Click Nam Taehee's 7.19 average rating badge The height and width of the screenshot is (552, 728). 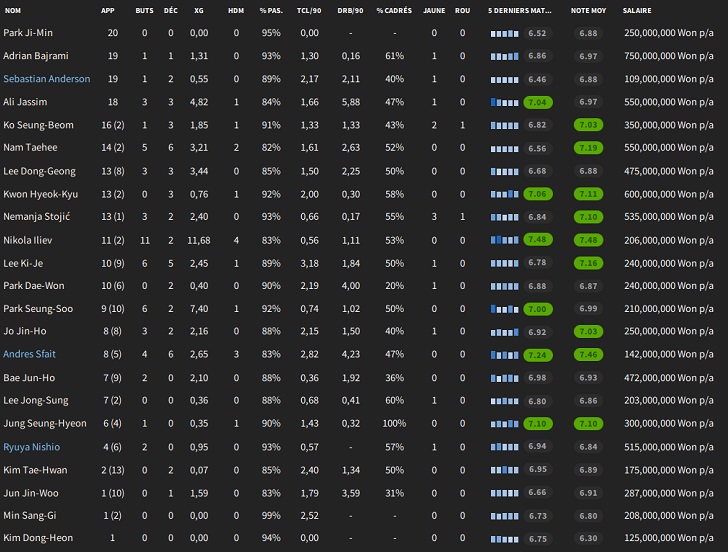588,148
